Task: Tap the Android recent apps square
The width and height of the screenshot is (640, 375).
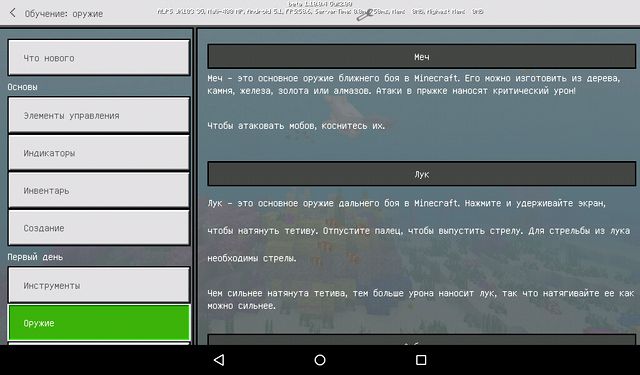Action: tap(421, 359)
